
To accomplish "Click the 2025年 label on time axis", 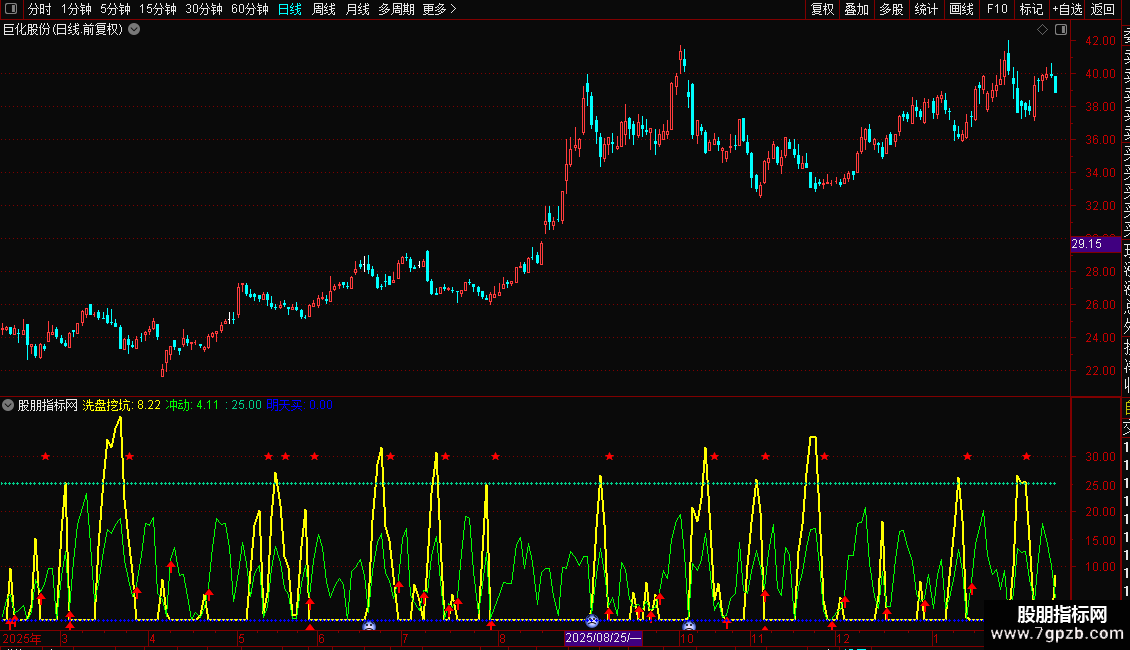I will (x=22, y=638).
